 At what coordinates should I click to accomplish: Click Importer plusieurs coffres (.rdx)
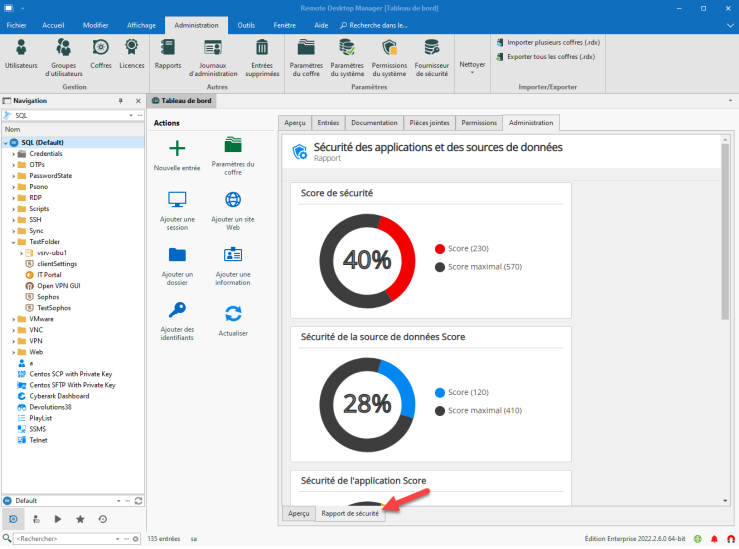pos(551,42)
